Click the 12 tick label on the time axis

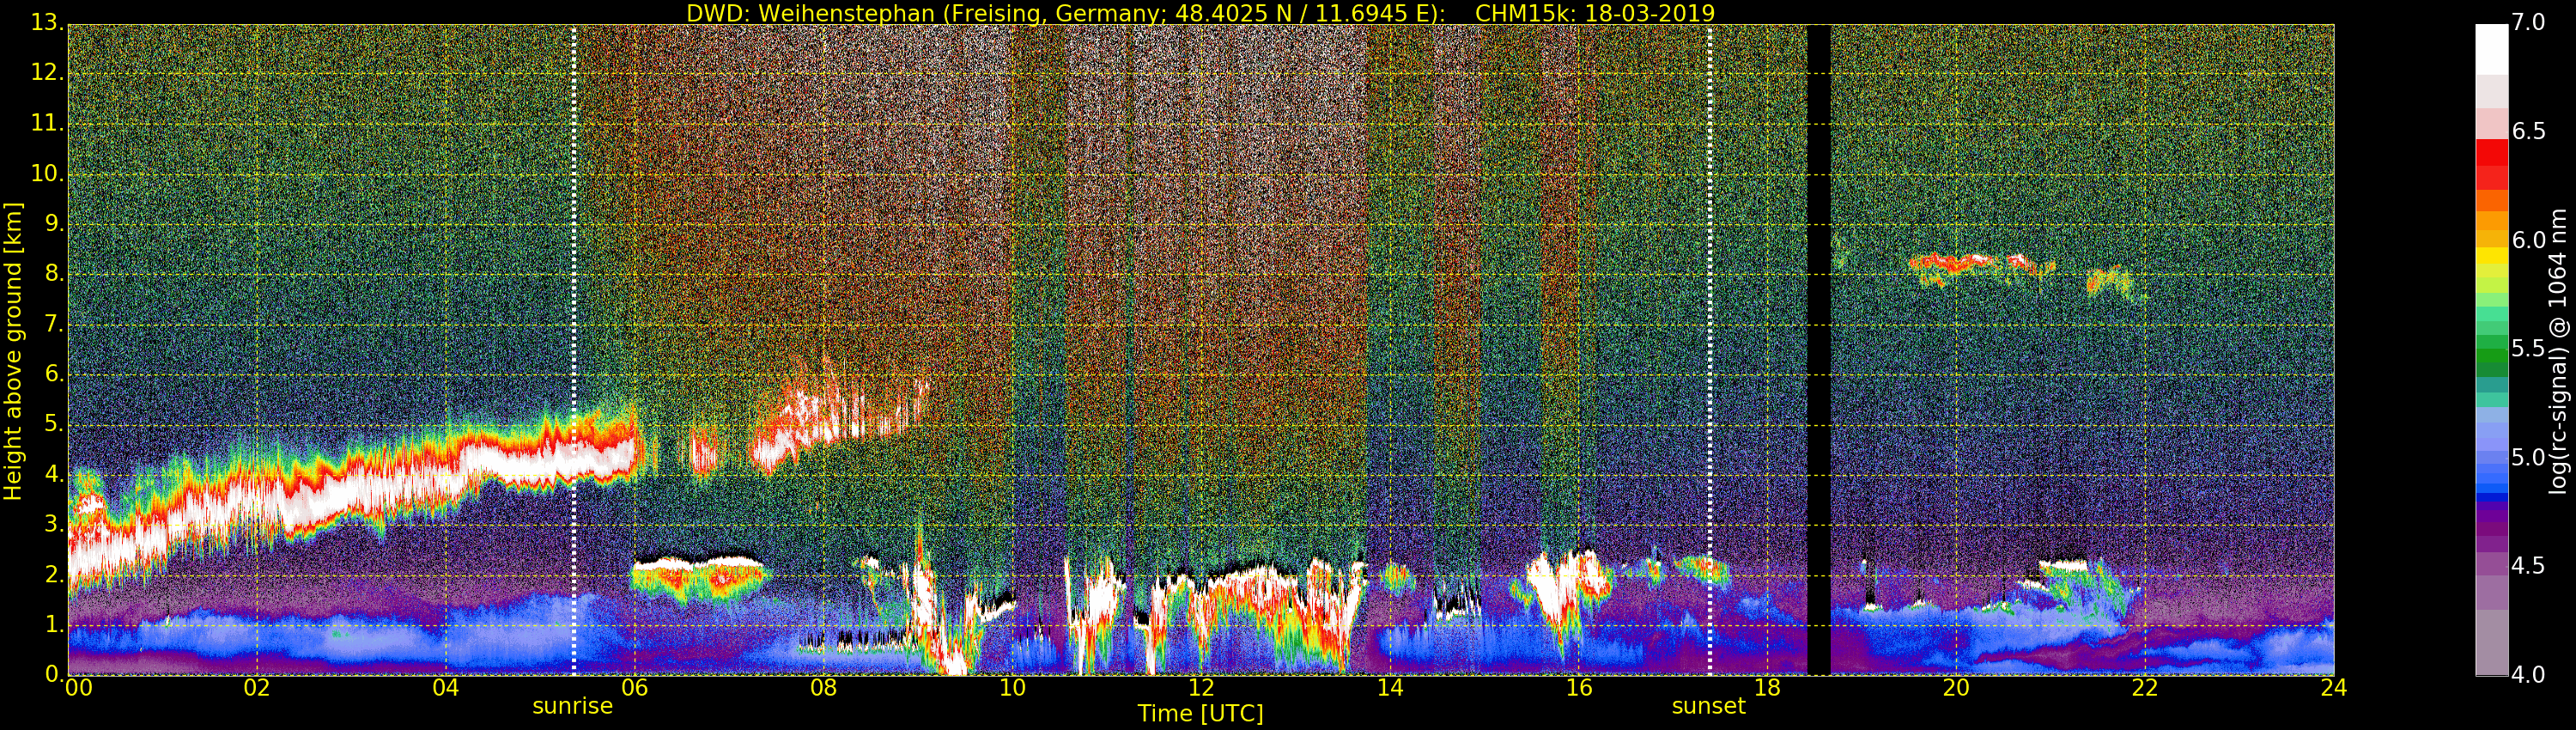click(1200, 688)
